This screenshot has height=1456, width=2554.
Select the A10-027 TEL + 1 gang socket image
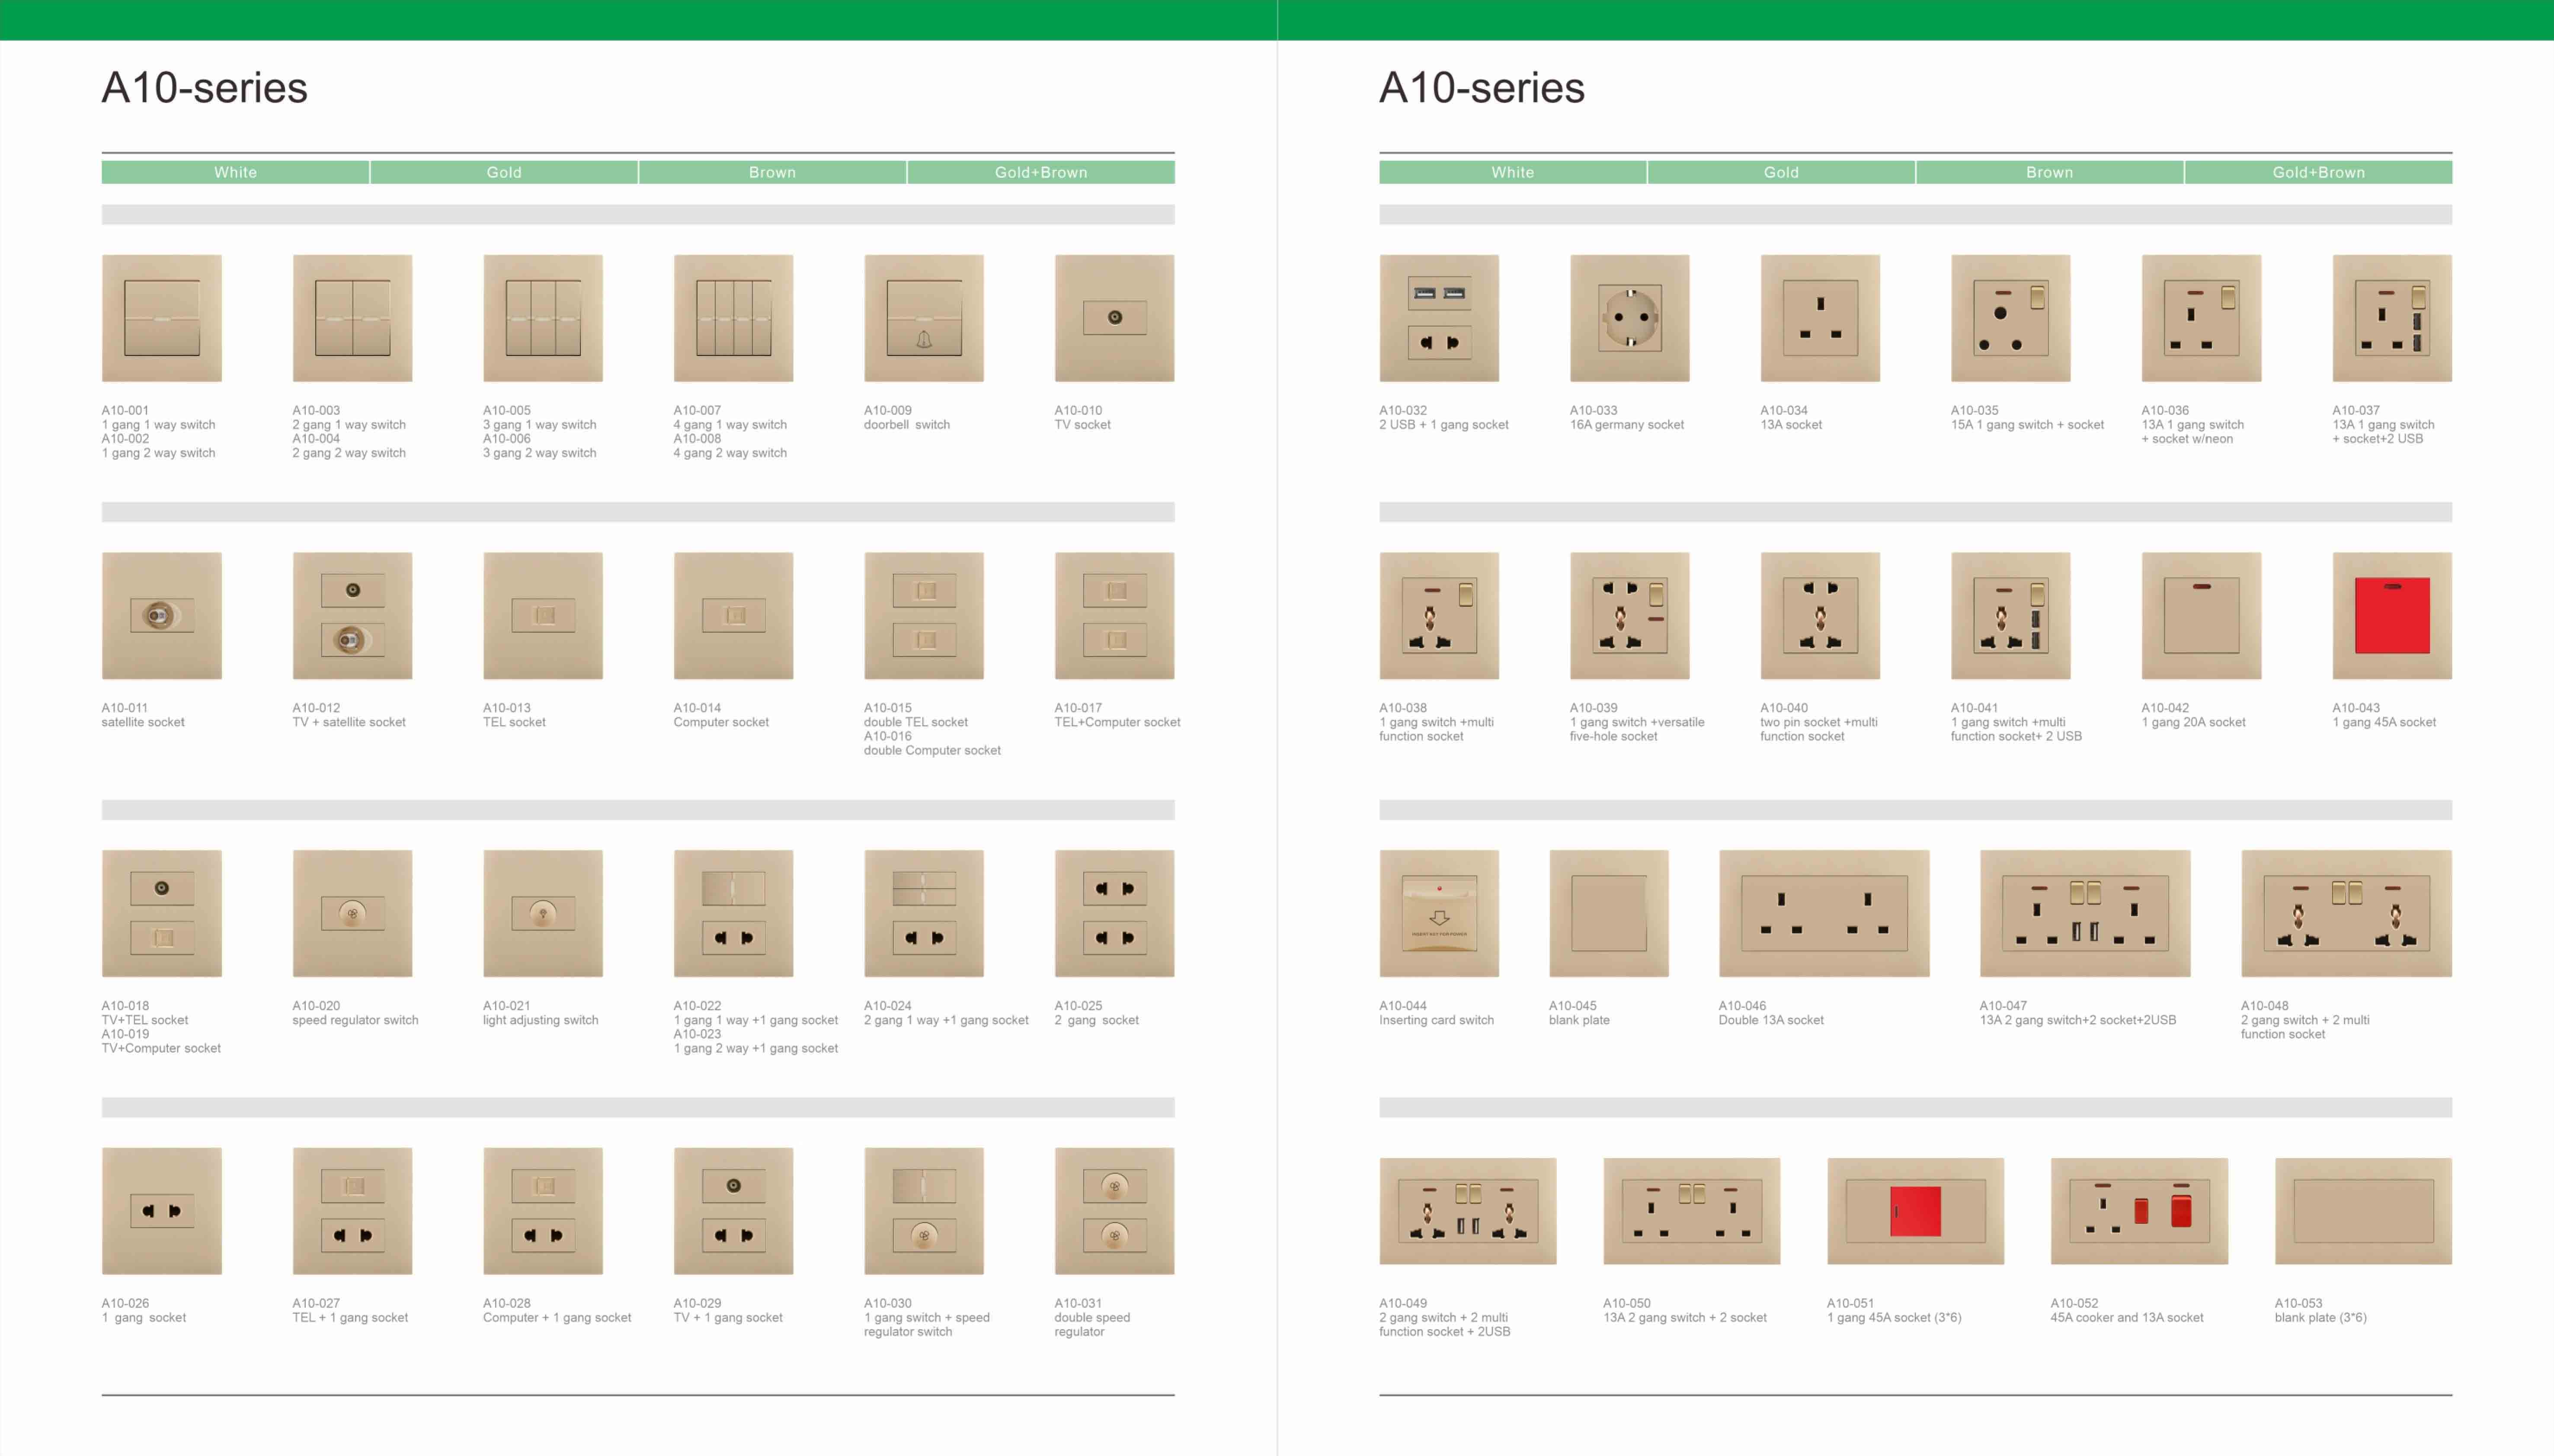tap(352, 1211)
